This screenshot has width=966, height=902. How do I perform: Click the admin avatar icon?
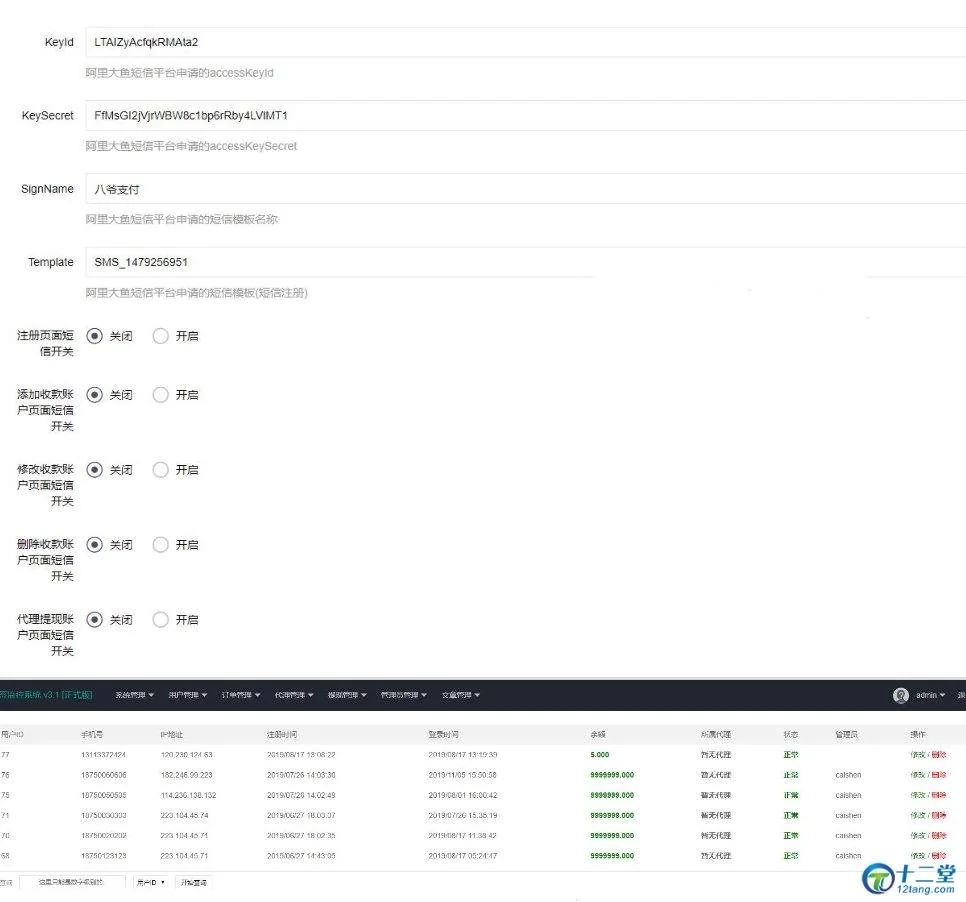coord(901,695)
